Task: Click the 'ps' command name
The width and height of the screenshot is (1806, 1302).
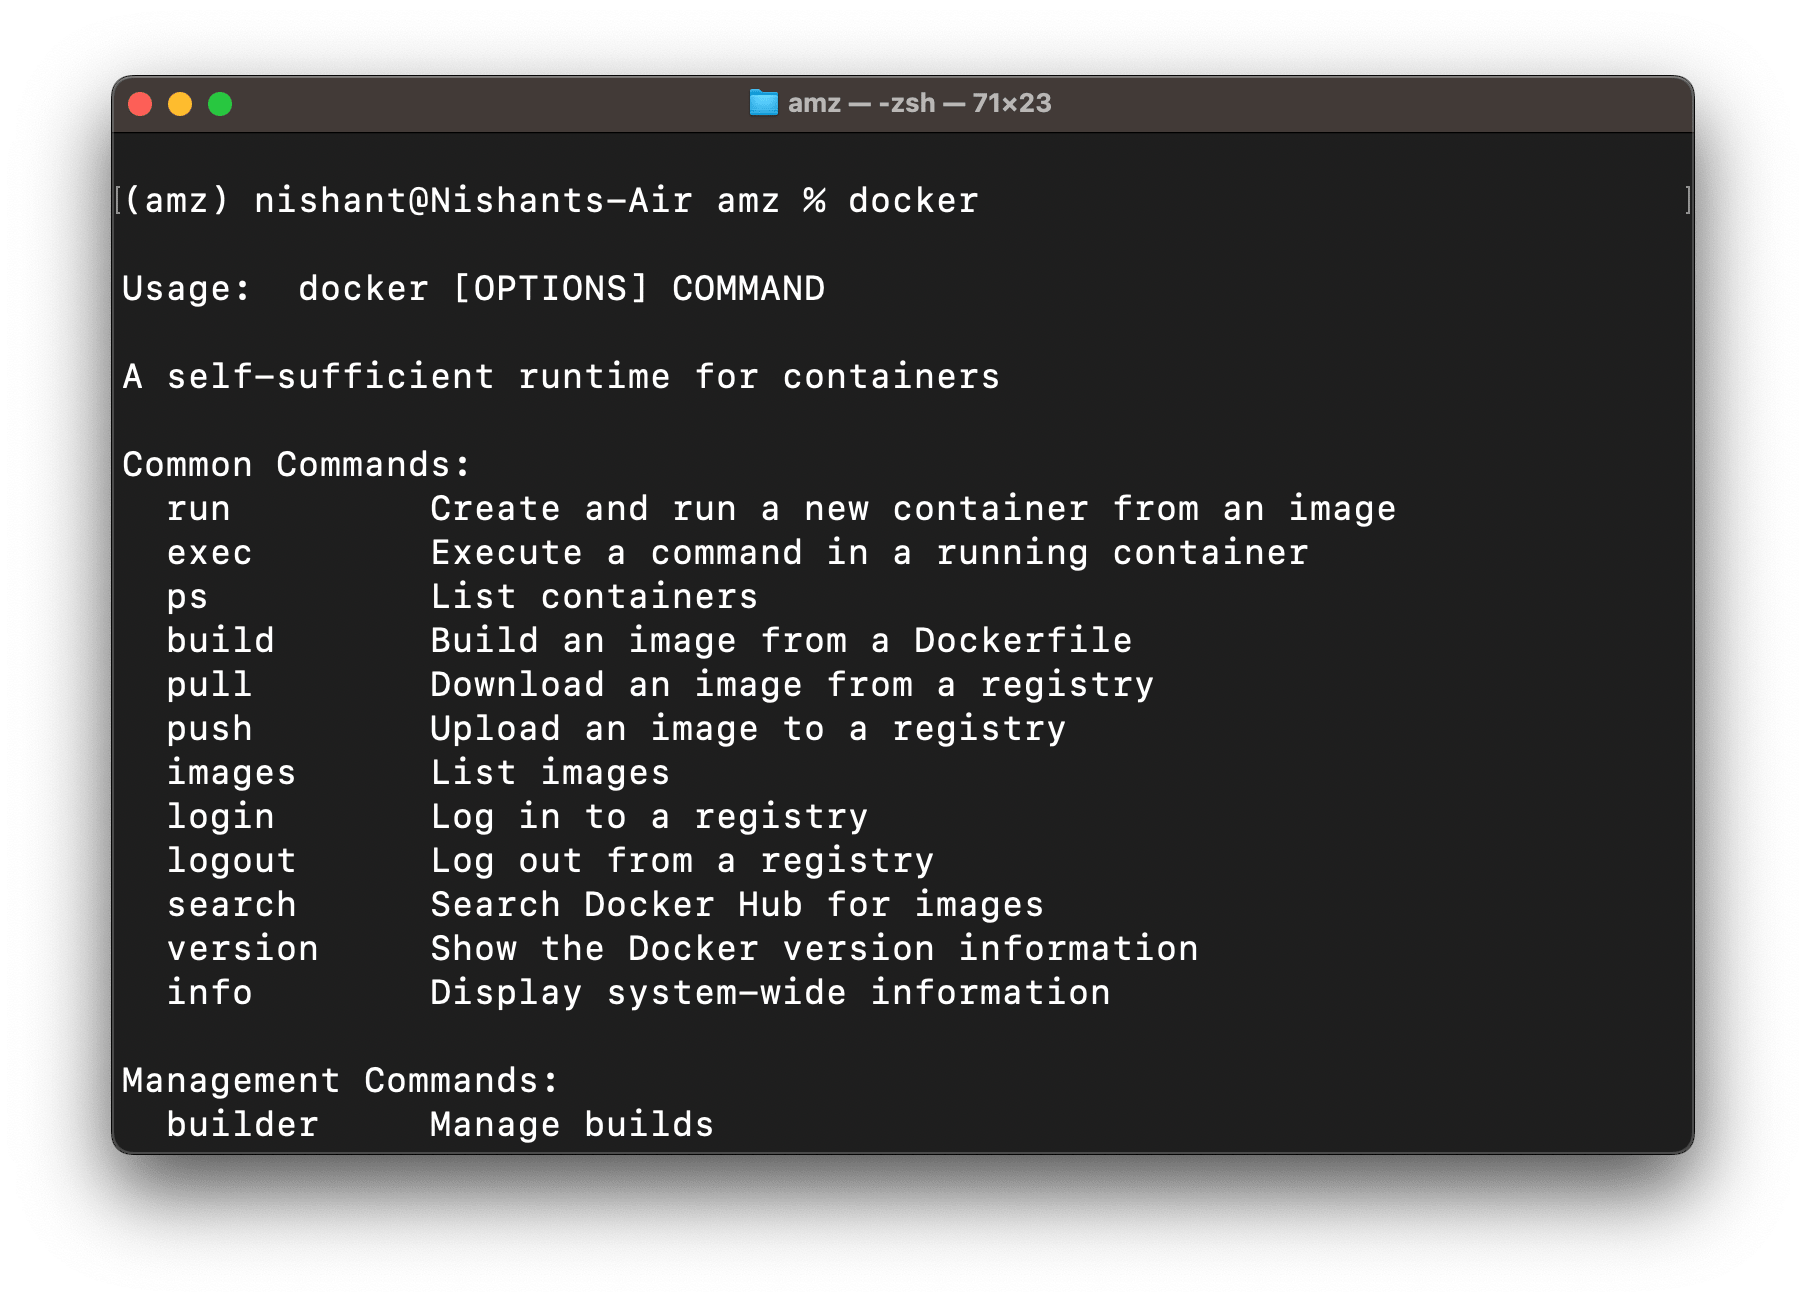Action: tap(188, 597)
